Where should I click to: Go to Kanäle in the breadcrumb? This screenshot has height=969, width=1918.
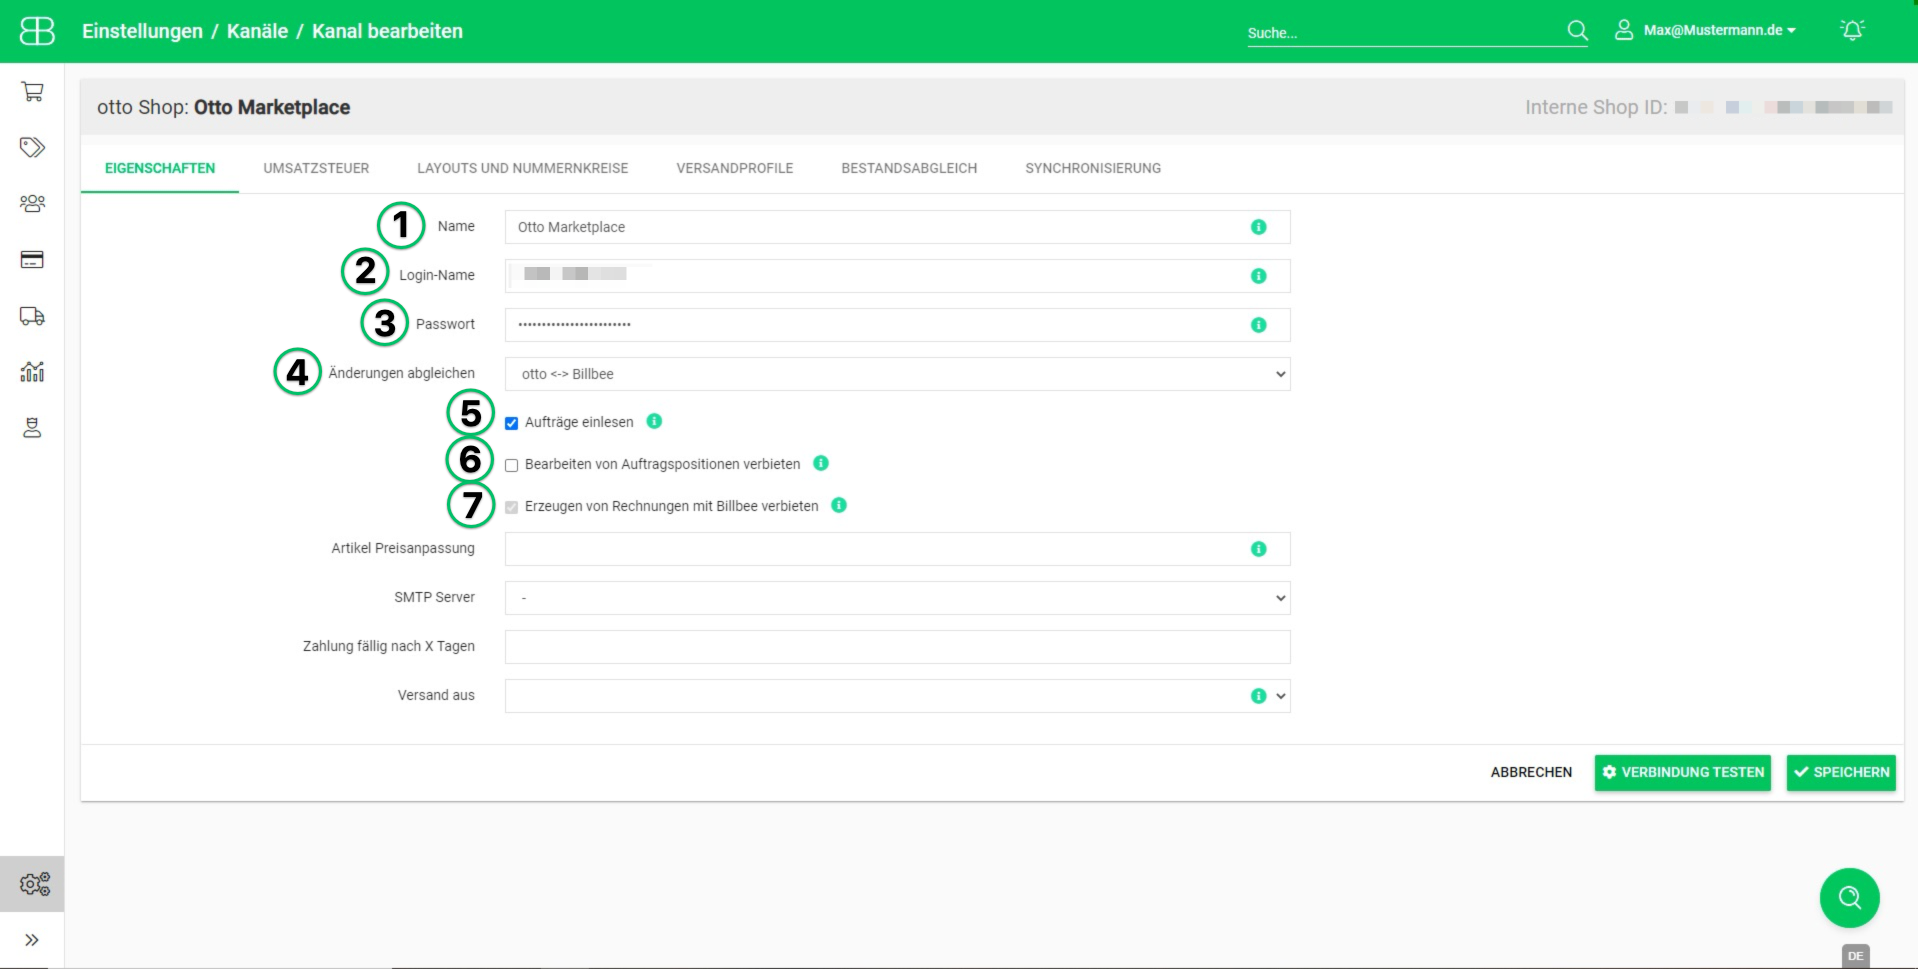(257, 31)
